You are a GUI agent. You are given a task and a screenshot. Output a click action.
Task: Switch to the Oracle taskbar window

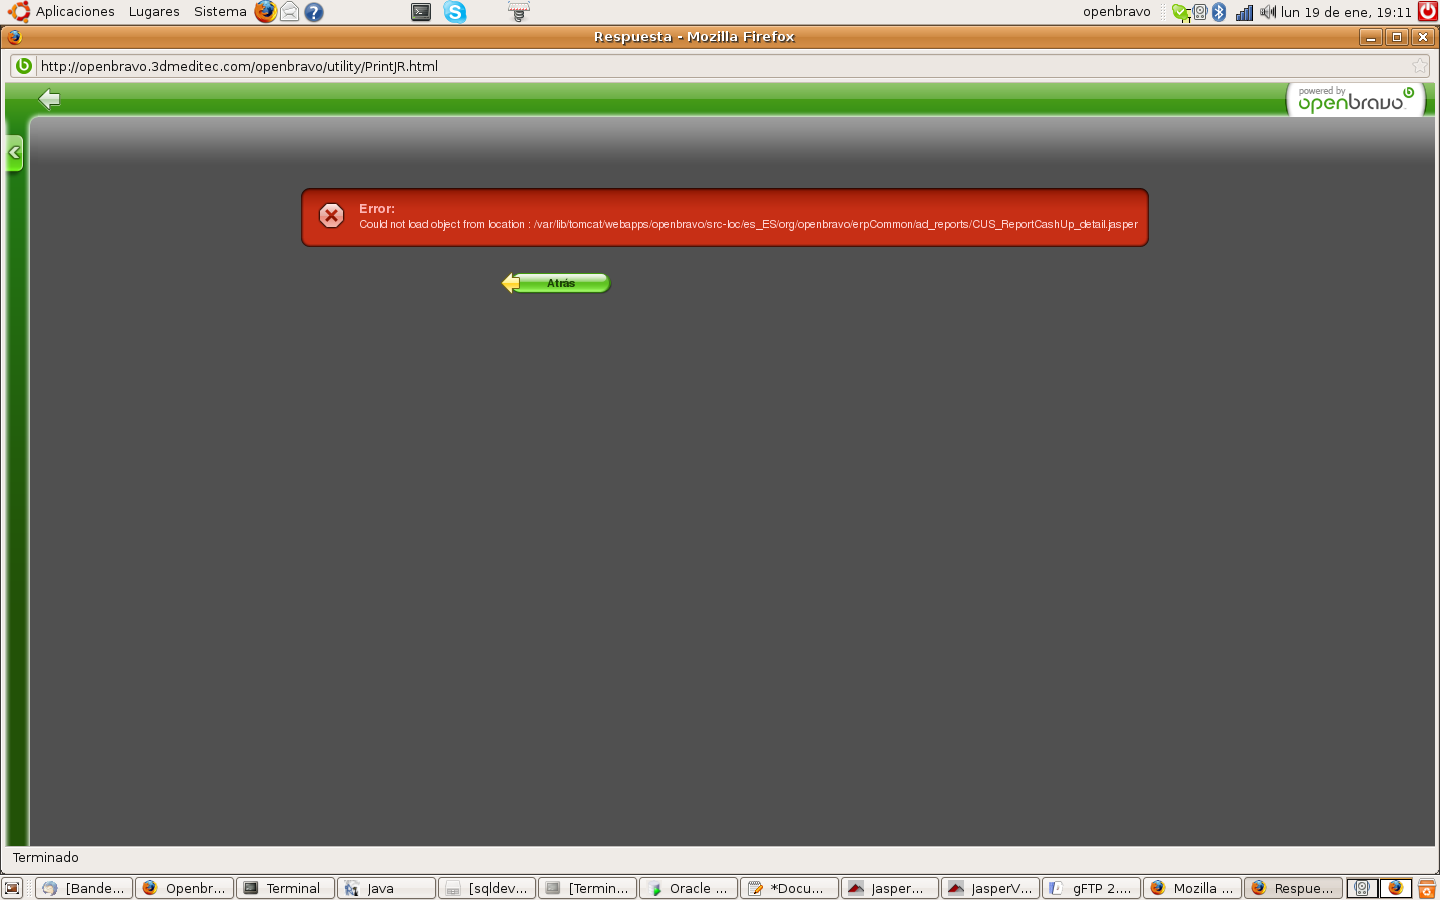(x=688, y=888)
